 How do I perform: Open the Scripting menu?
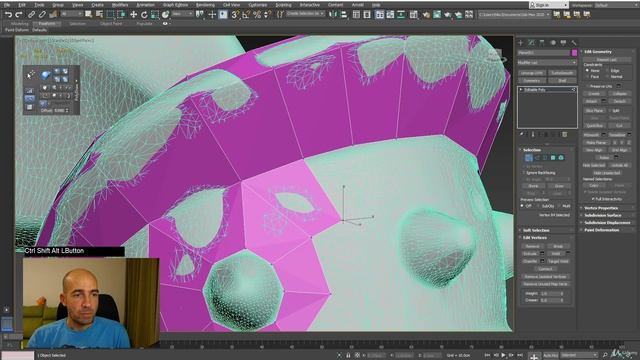click(x=283, y=5)
